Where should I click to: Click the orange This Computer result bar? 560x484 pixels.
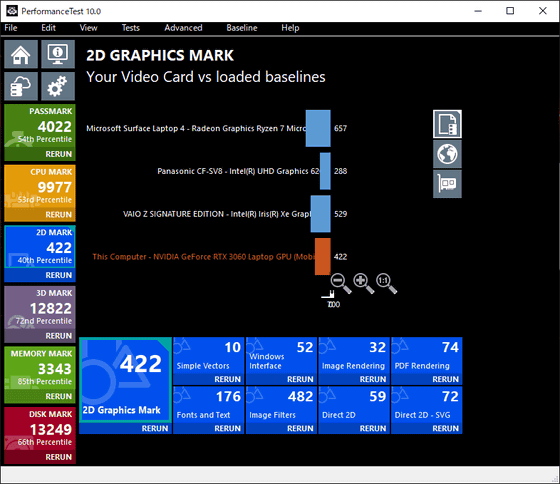tap(322, 256)
